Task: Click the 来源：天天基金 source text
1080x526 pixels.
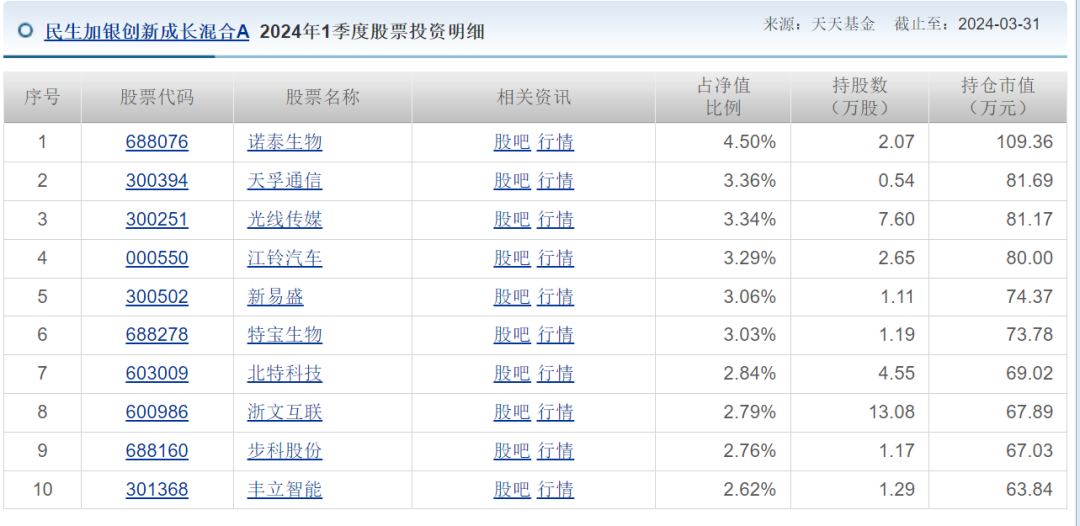Action: 819,24
